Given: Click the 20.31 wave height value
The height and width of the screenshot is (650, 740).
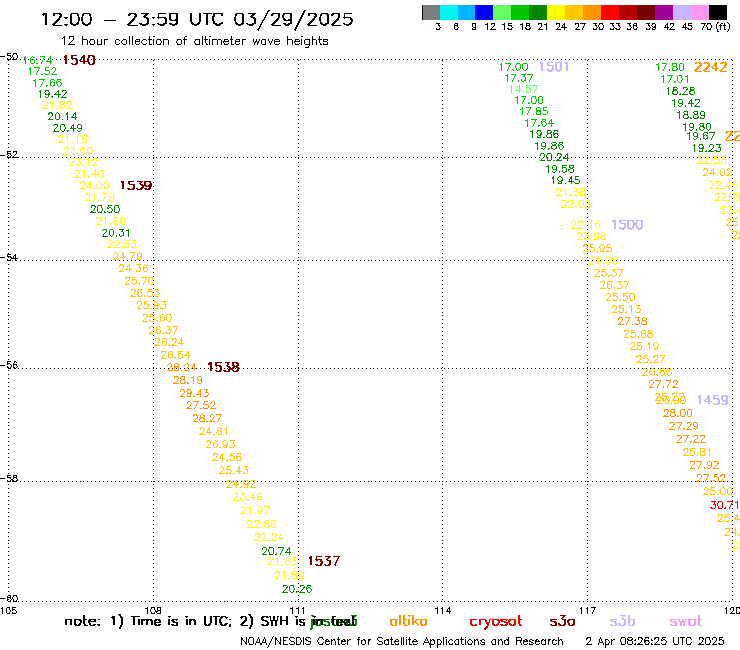Looking at the screenshot, I should coord(116,233).
